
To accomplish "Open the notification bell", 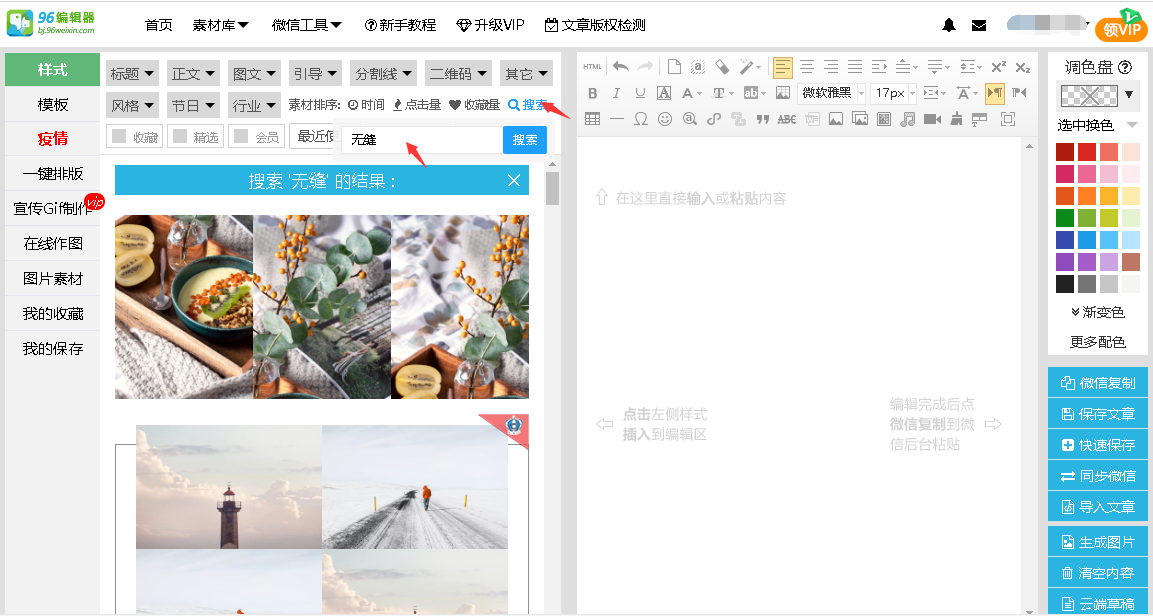I will tap(949, 25).
